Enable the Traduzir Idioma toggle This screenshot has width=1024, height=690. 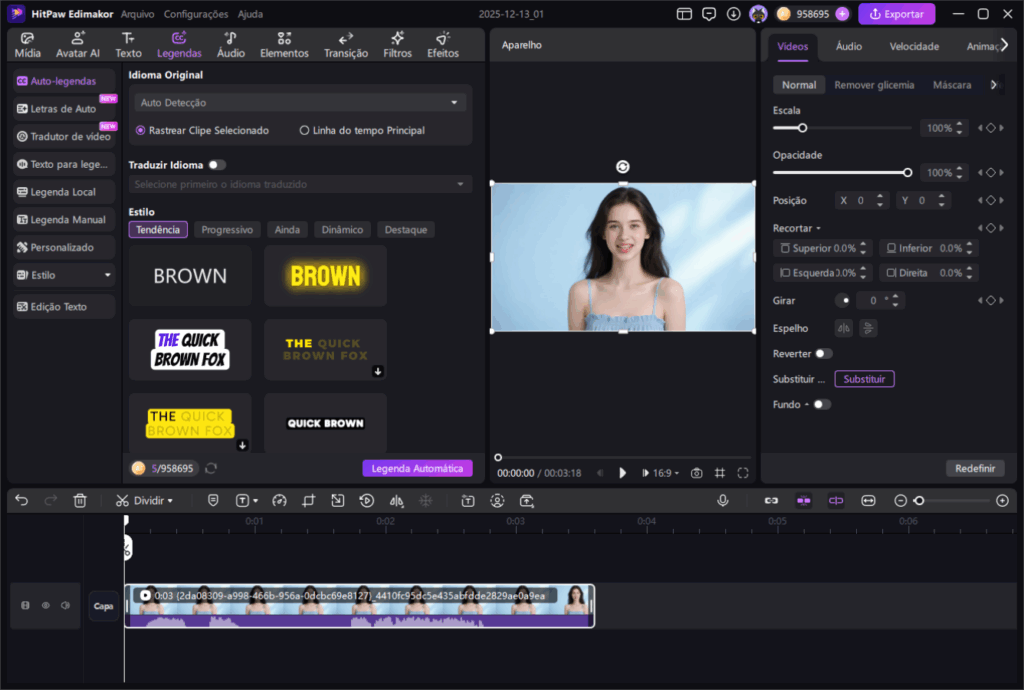216,165
